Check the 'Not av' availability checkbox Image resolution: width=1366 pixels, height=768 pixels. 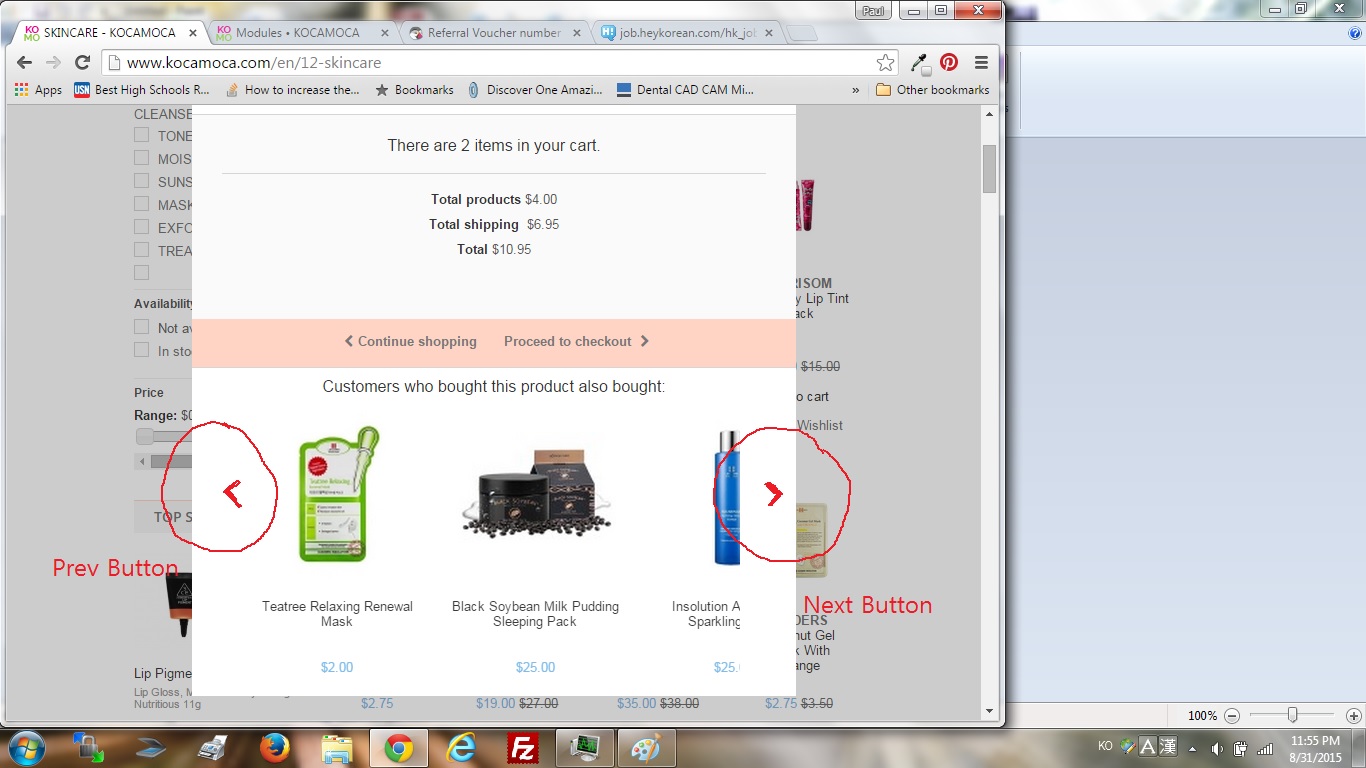coord(142,328)
